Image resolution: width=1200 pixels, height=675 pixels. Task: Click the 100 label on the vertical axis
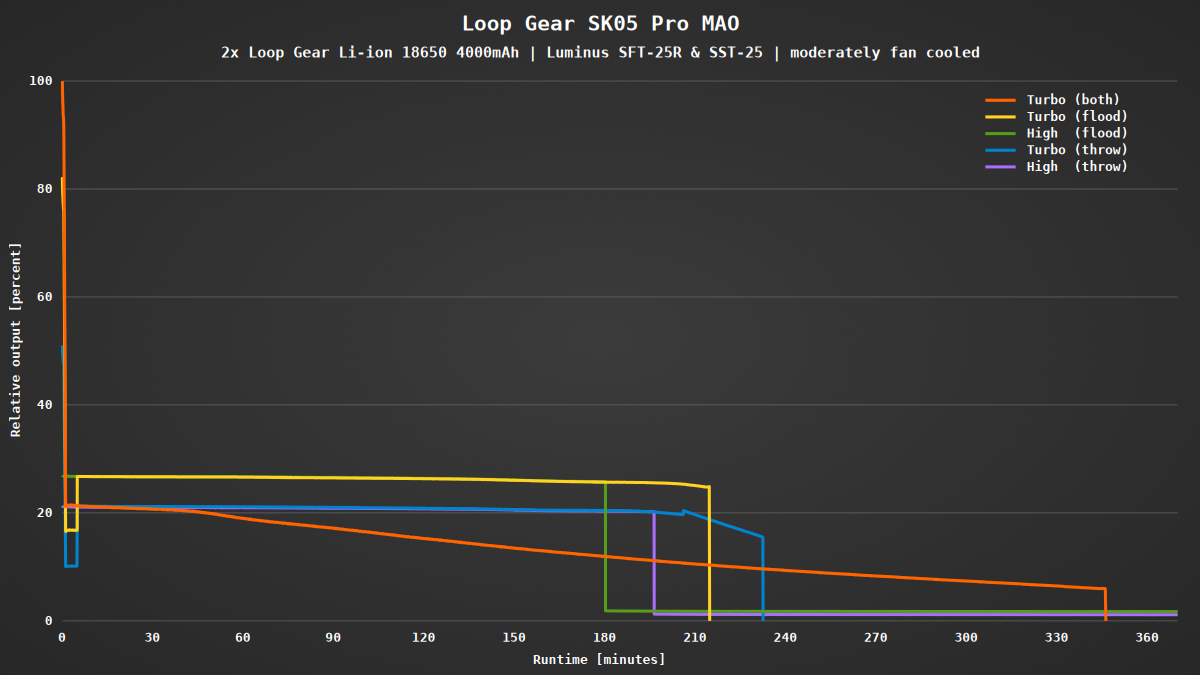pyautogui.click(x=41, y=81)
